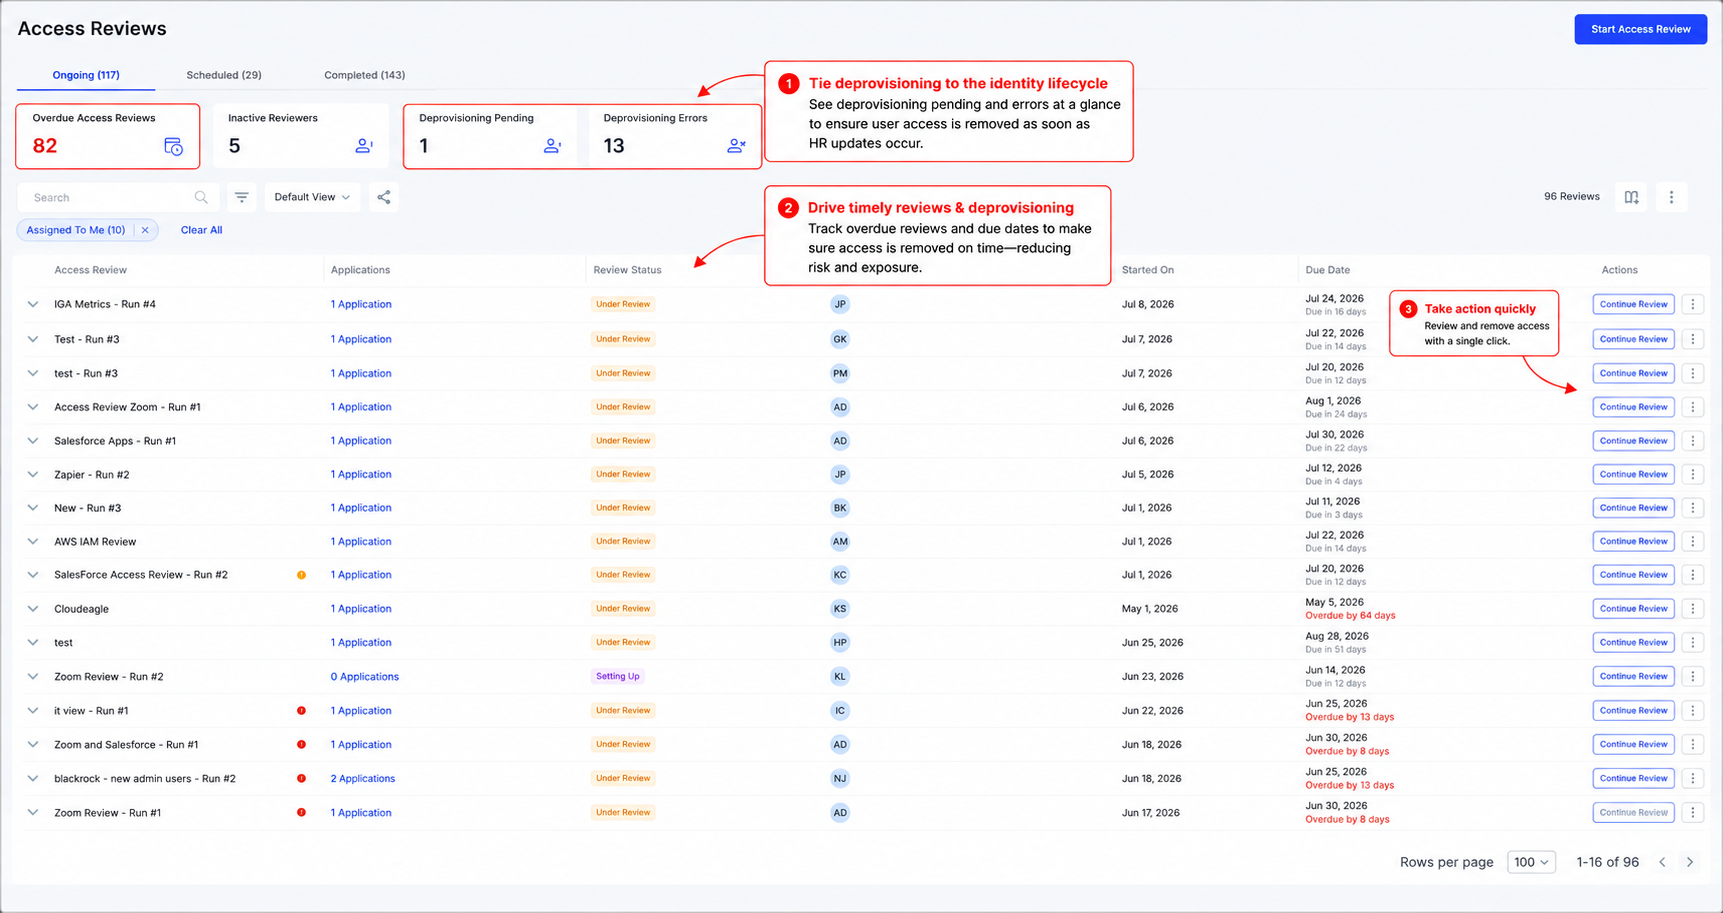Viewport: 1723px width, 913px height.
Task: Continue Review for Cloudeagle
Action: 1633,609
